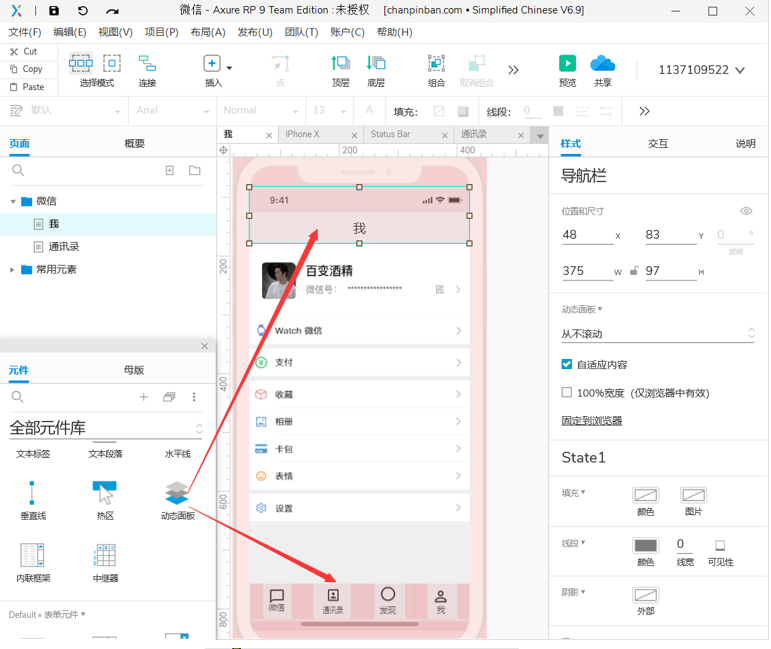
Task: Select the 选择模式 selection mode tool
Action: [x=81, y=63]
